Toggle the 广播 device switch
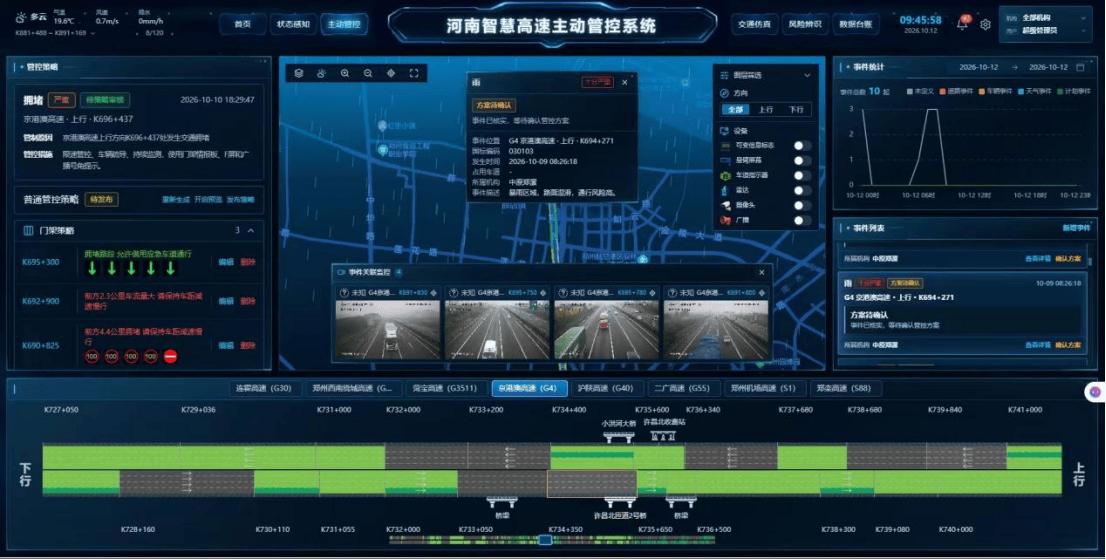1106x560 pixels. (801, 220)
